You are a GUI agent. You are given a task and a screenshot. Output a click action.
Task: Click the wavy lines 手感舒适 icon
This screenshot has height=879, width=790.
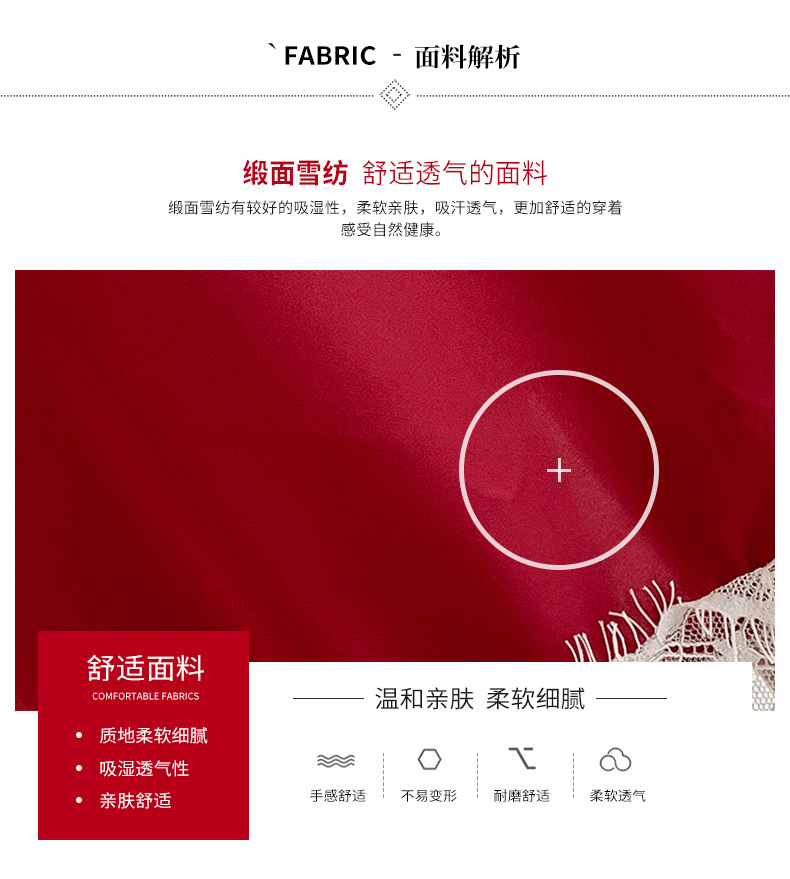click(x=335, y=760)
